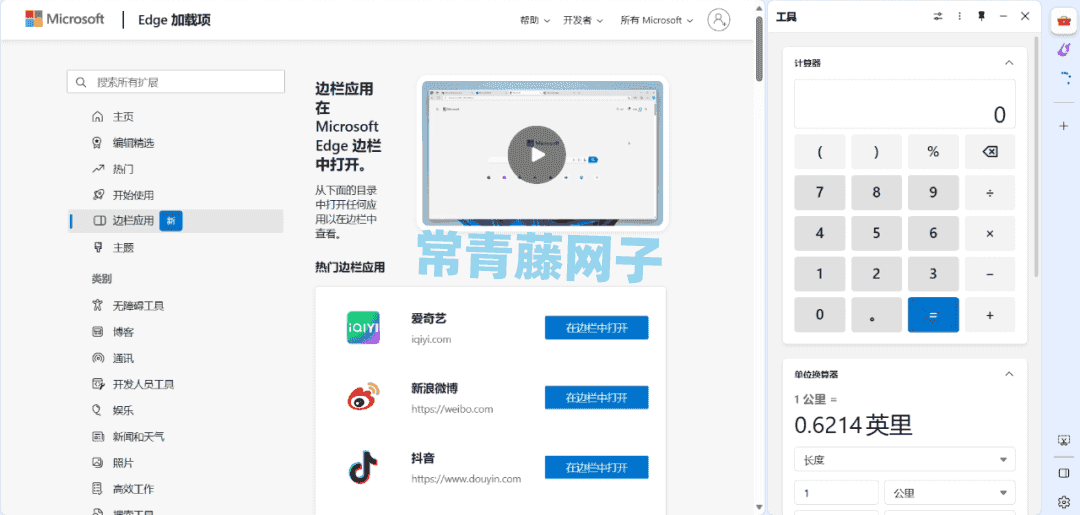Open the 长度 unit type dropdown

(x=904, y=459)
